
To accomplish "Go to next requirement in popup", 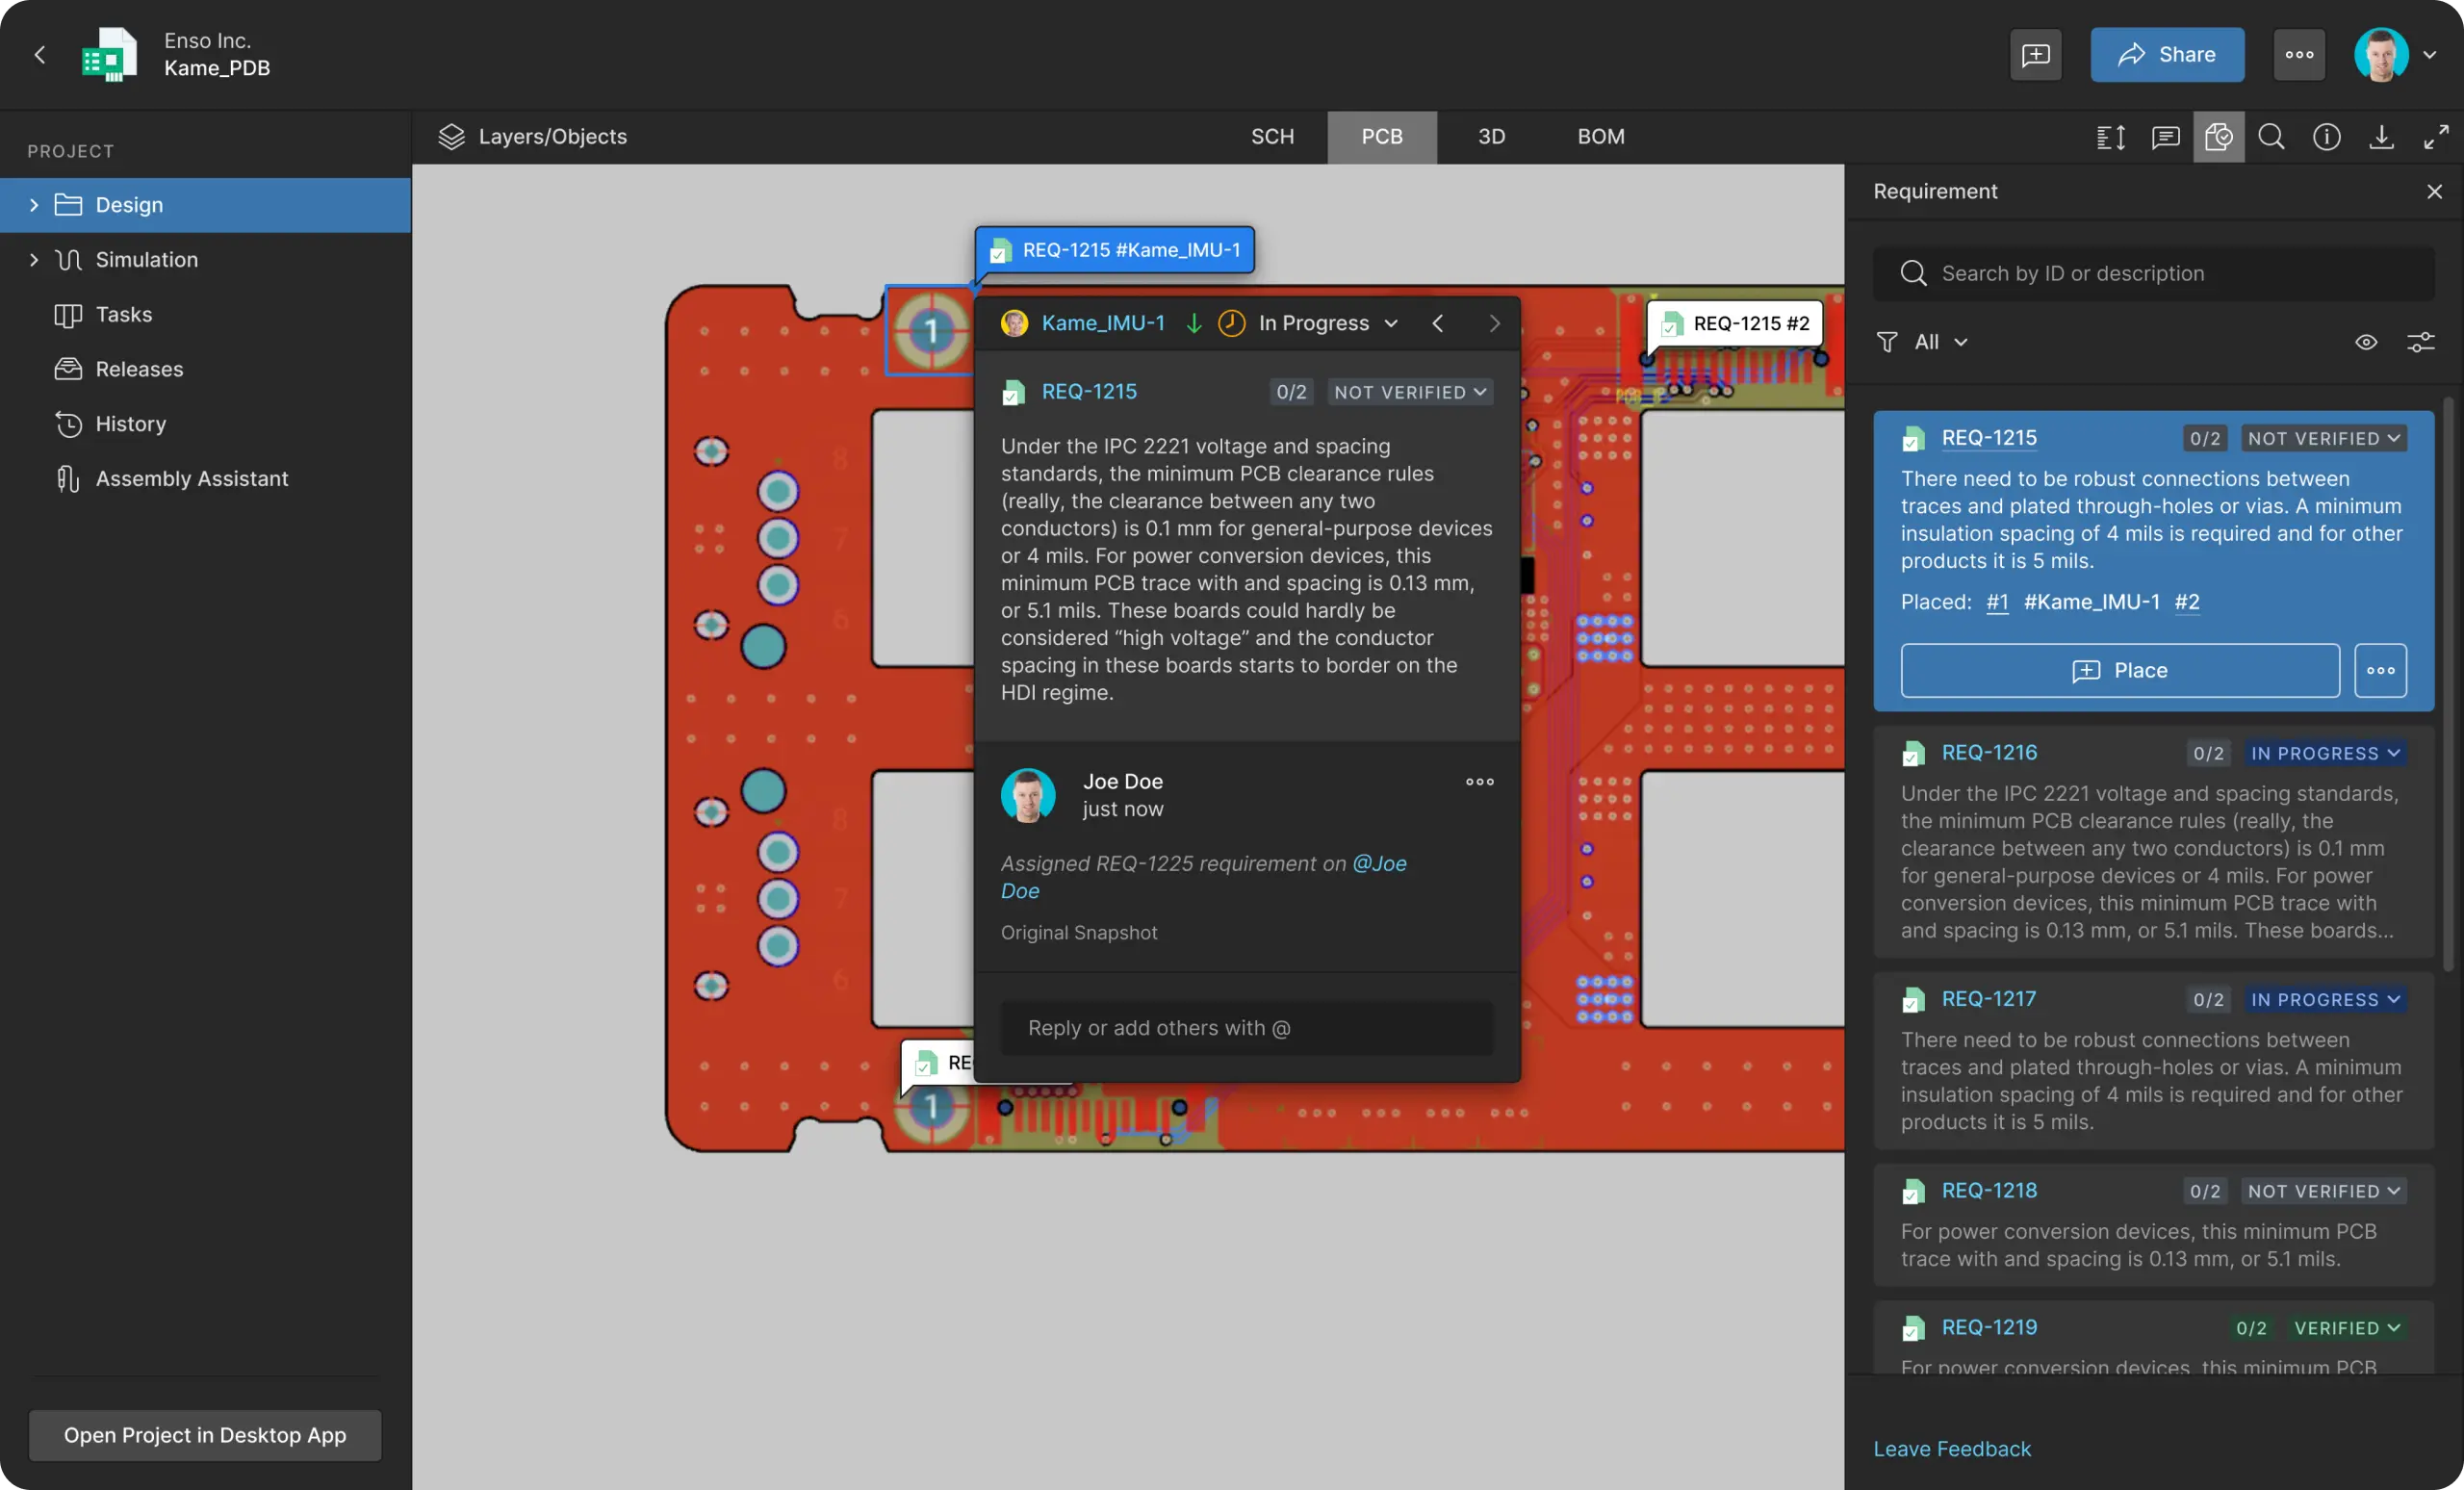I will tap(1494, 323).
